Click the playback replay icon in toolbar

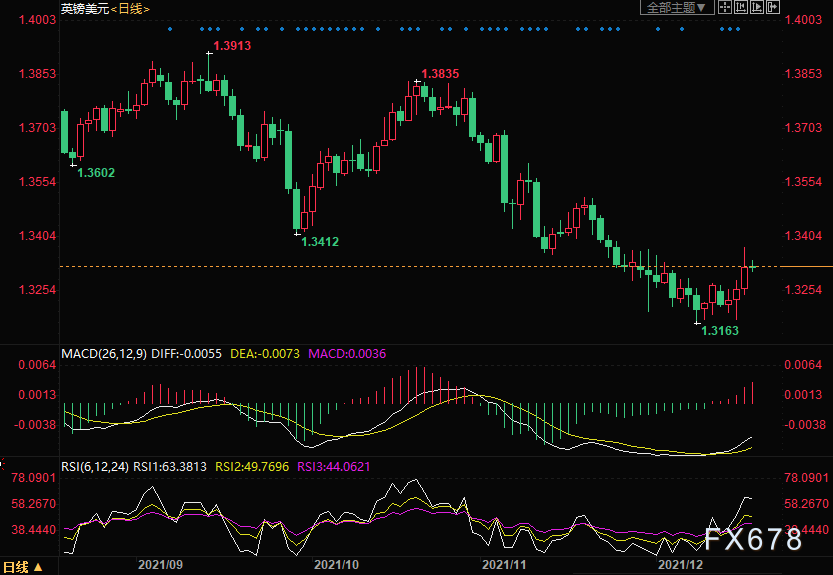coord(757,7)
